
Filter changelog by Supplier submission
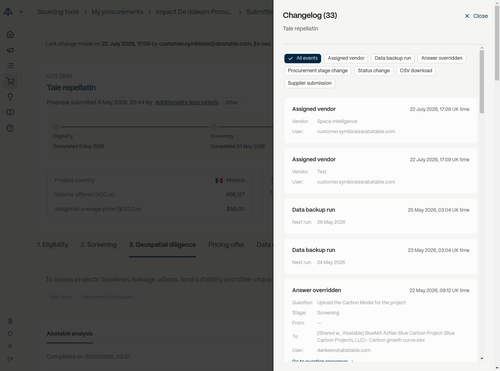[310, 83]
